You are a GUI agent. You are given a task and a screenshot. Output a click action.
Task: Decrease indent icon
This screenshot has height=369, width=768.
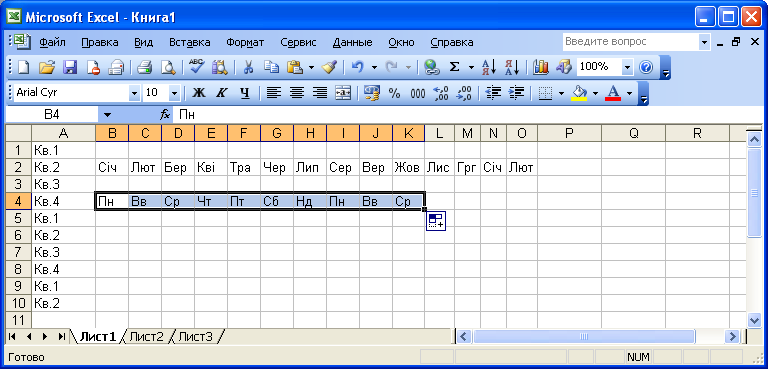pyautogui.click(x=492, y=93)
